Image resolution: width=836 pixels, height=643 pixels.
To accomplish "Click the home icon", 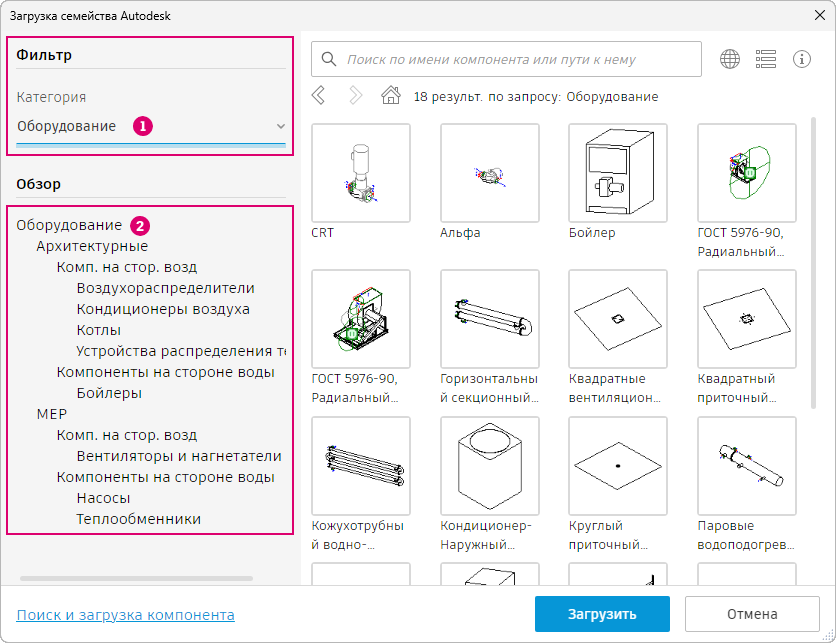I will tap(391, 95).
